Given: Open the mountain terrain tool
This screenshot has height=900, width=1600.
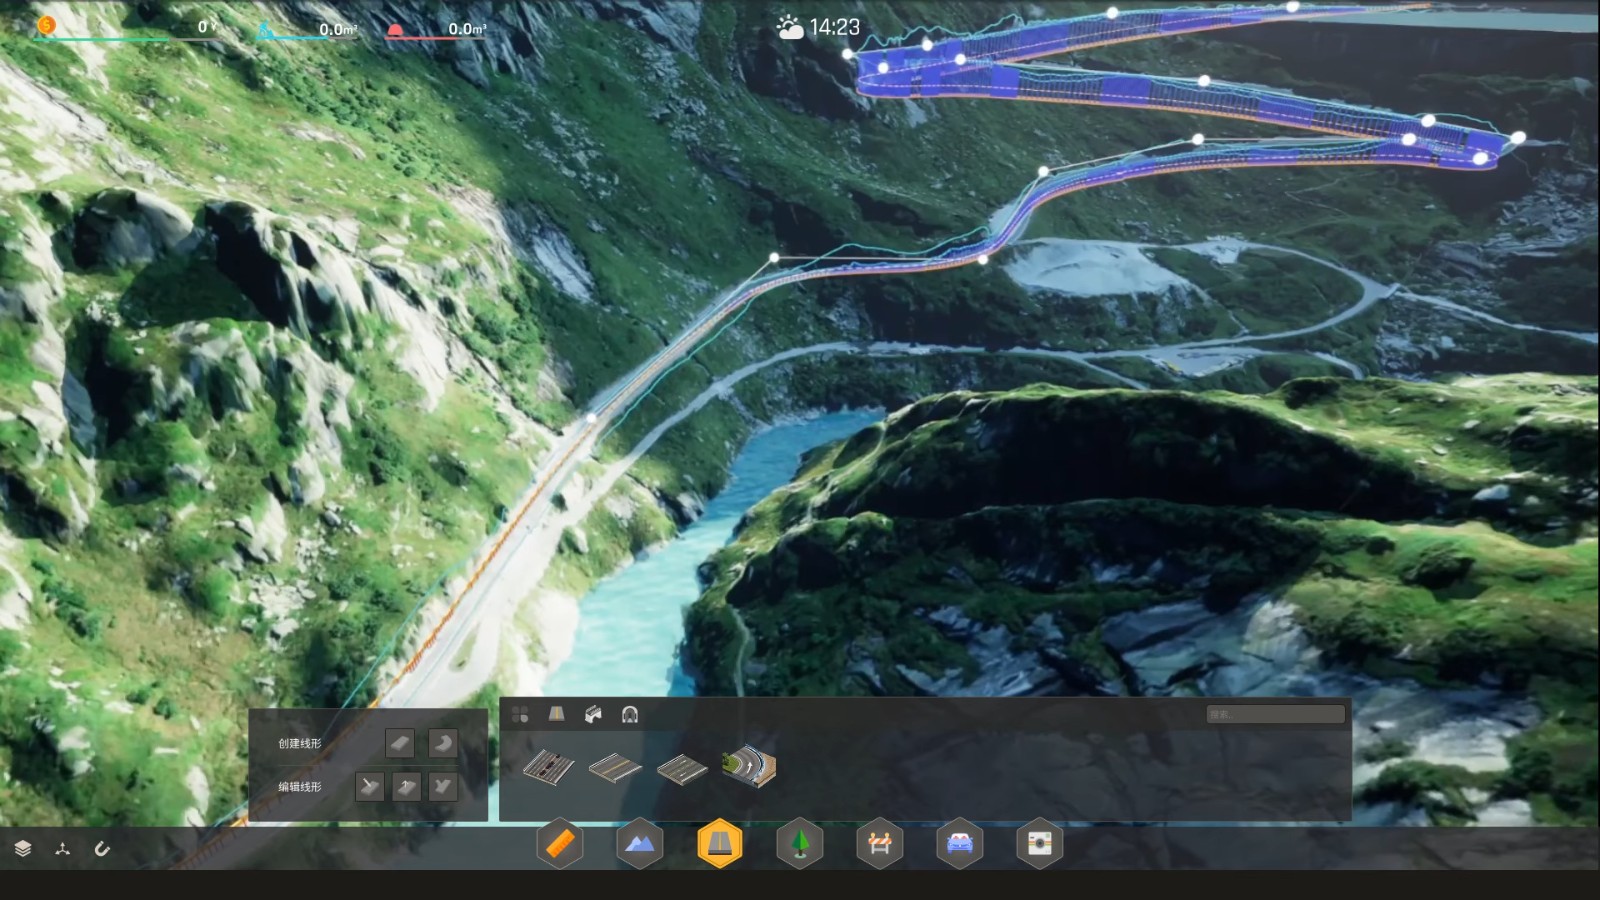Looking at the screenshot, I should (x=640, y=845).
